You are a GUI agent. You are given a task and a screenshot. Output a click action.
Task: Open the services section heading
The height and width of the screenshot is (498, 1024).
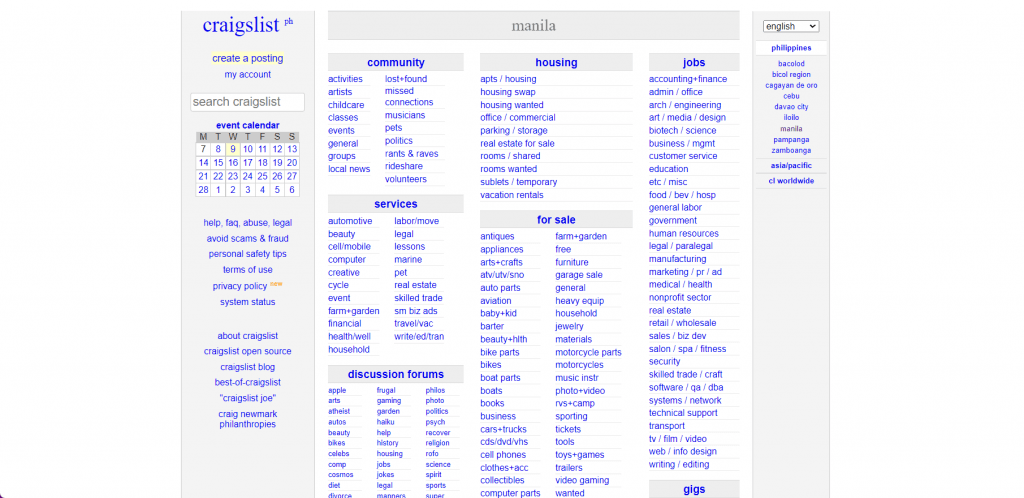coord(396,204)
